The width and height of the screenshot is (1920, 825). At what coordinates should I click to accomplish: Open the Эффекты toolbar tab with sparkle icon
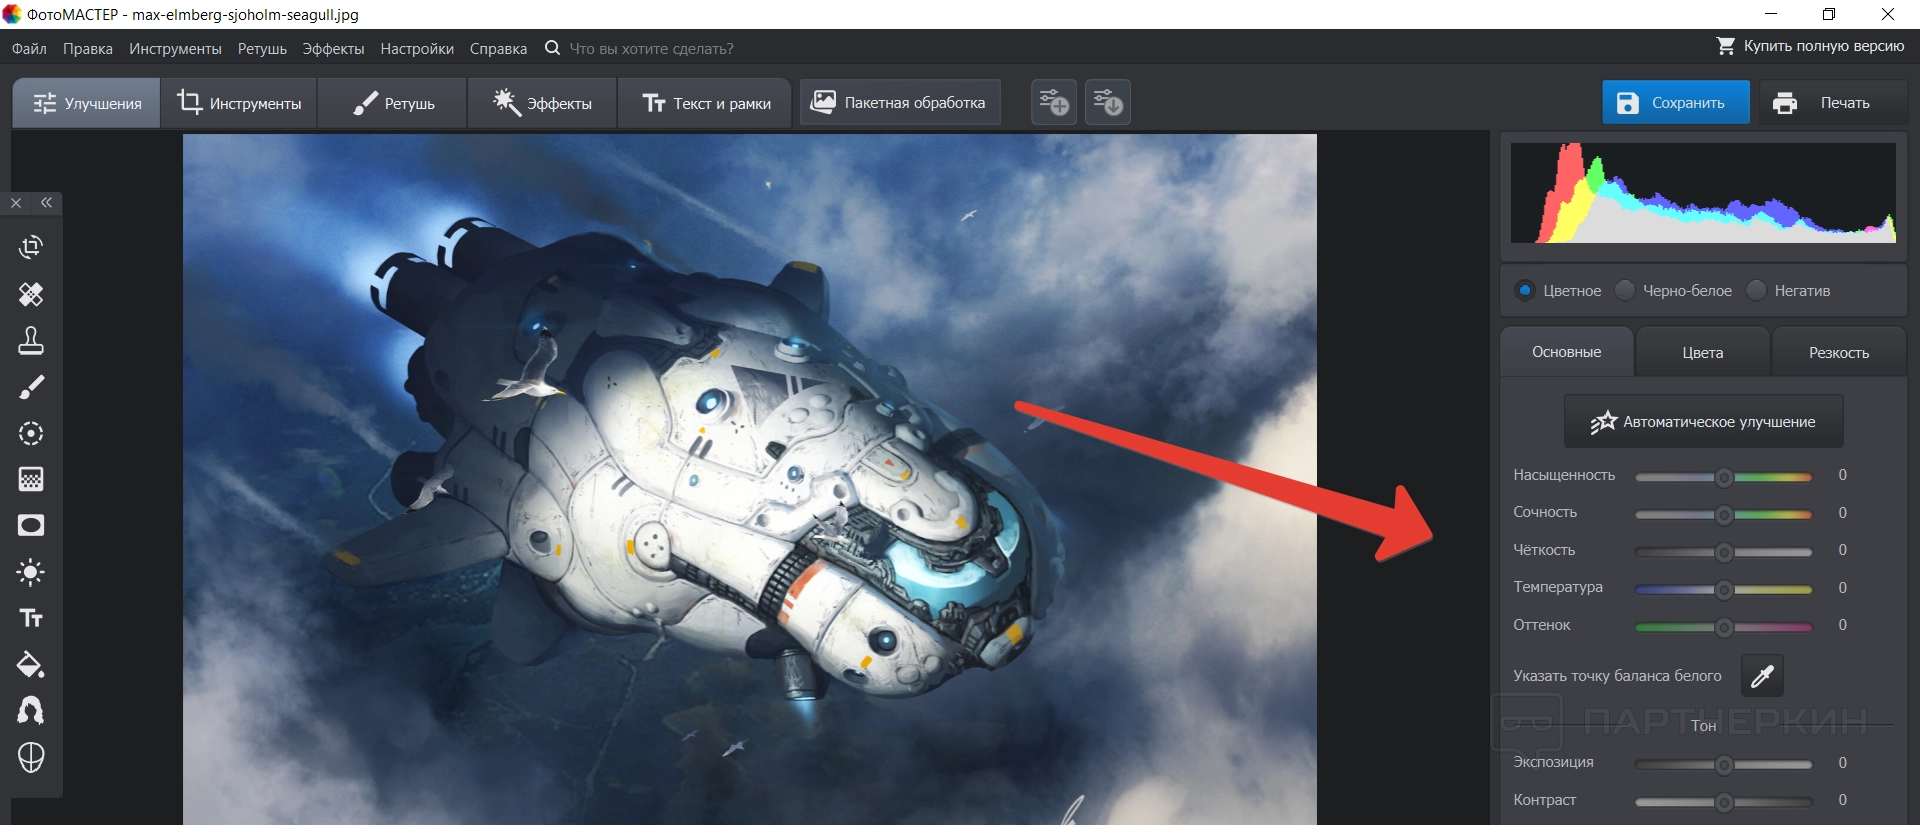(542, 103)
